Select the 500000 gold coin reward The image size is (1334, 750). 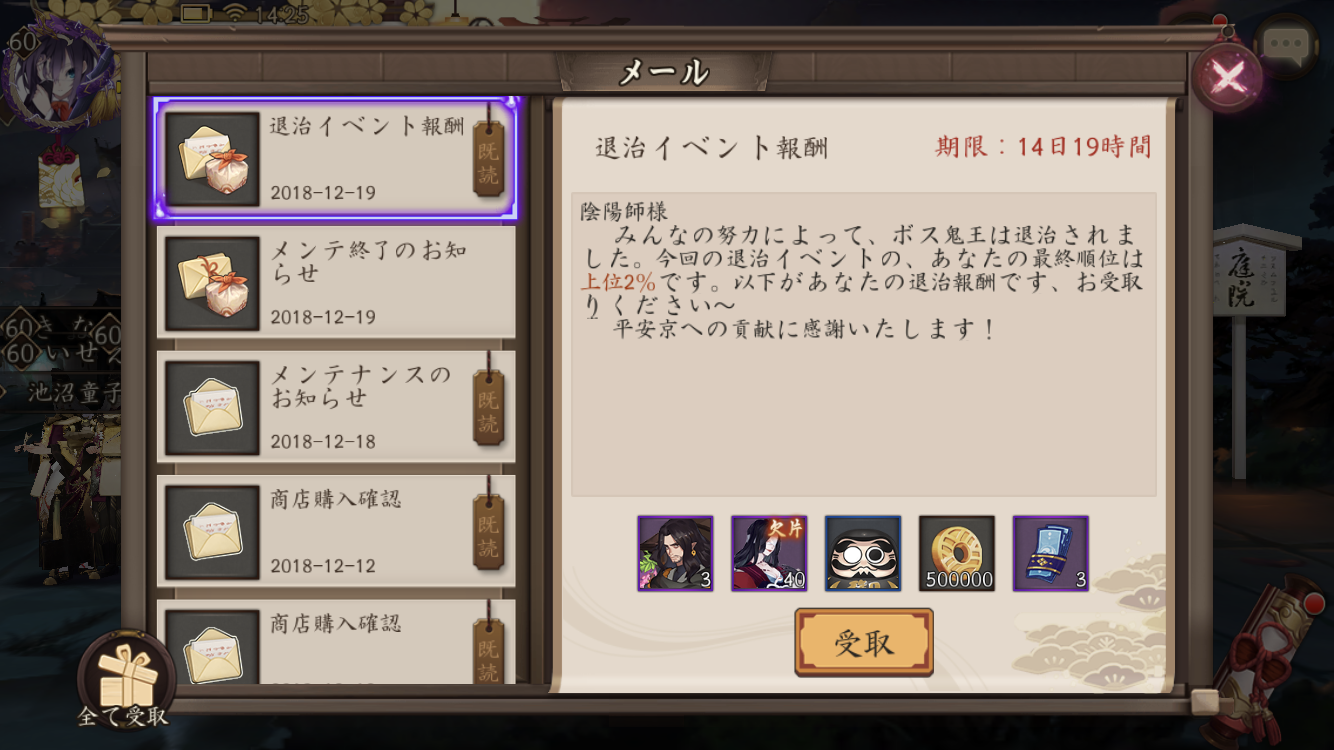(x=957, y=553)
